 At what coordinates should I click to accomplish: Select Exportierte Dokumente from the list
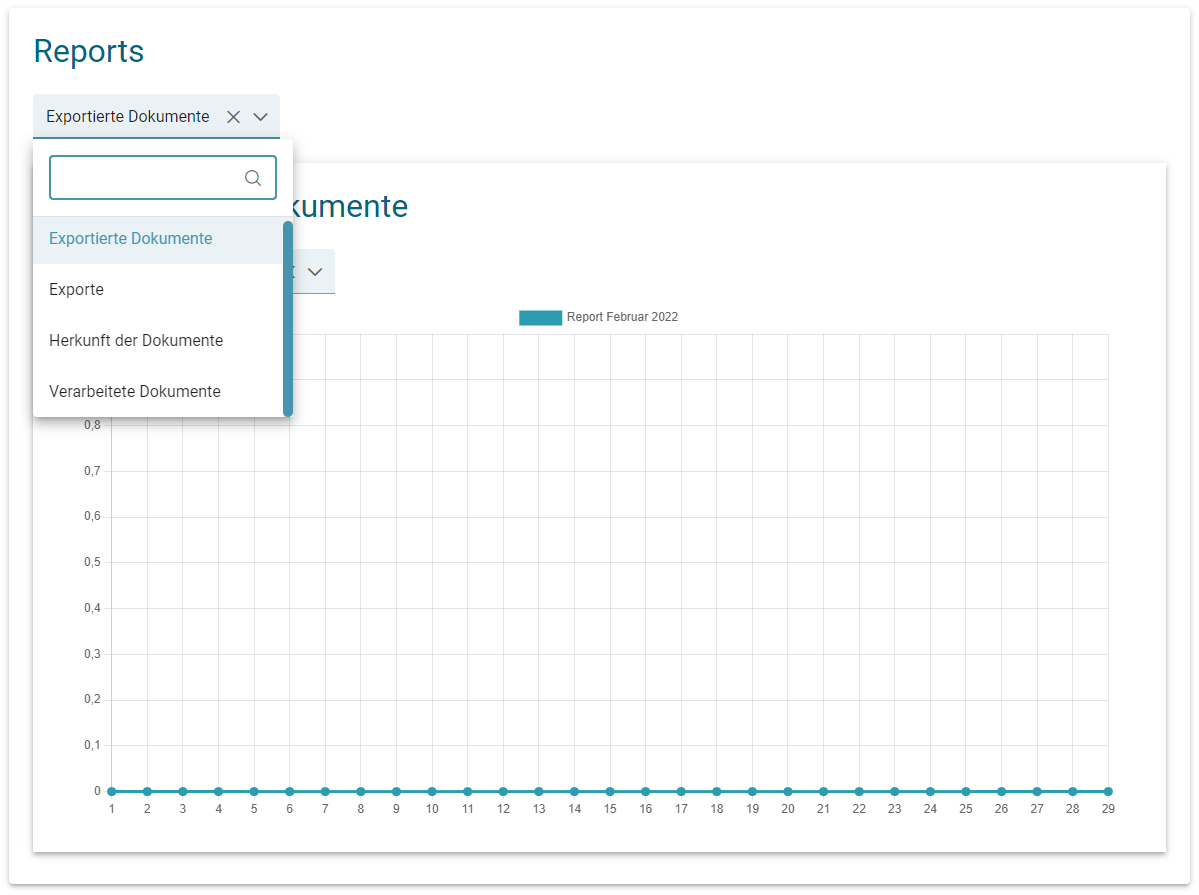[131, 239]
